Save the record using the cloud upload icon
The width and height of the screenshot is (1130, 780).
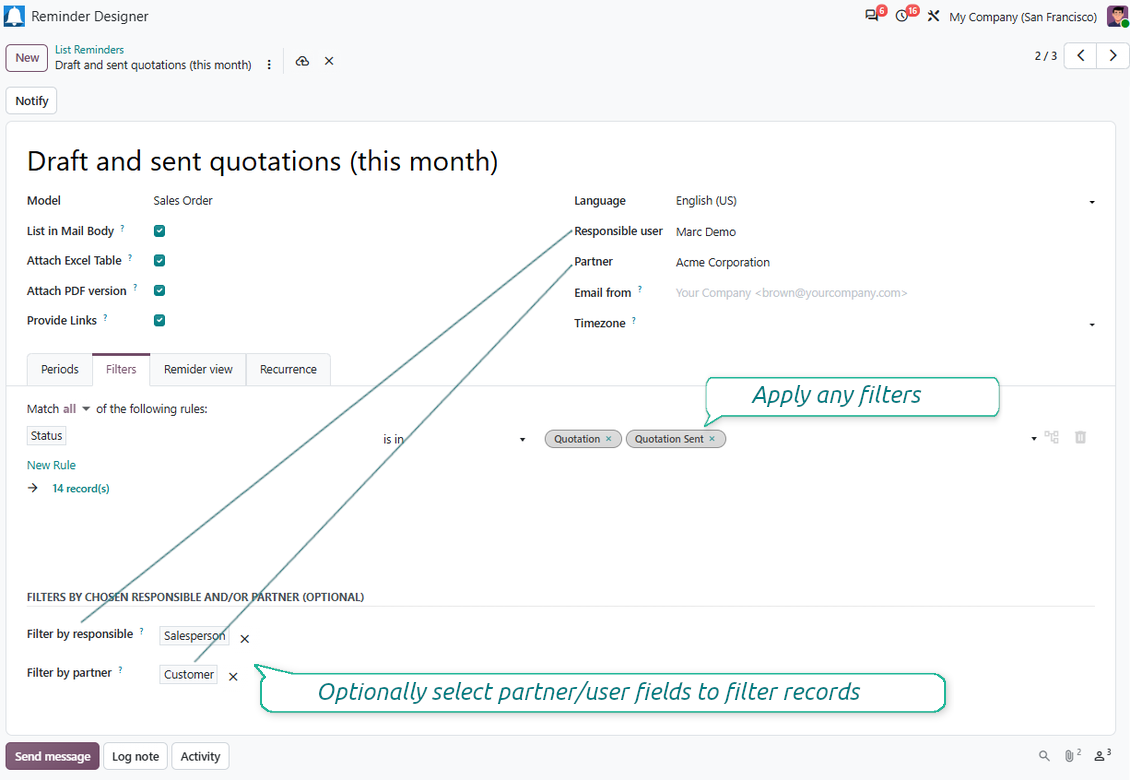click(303, 61)
